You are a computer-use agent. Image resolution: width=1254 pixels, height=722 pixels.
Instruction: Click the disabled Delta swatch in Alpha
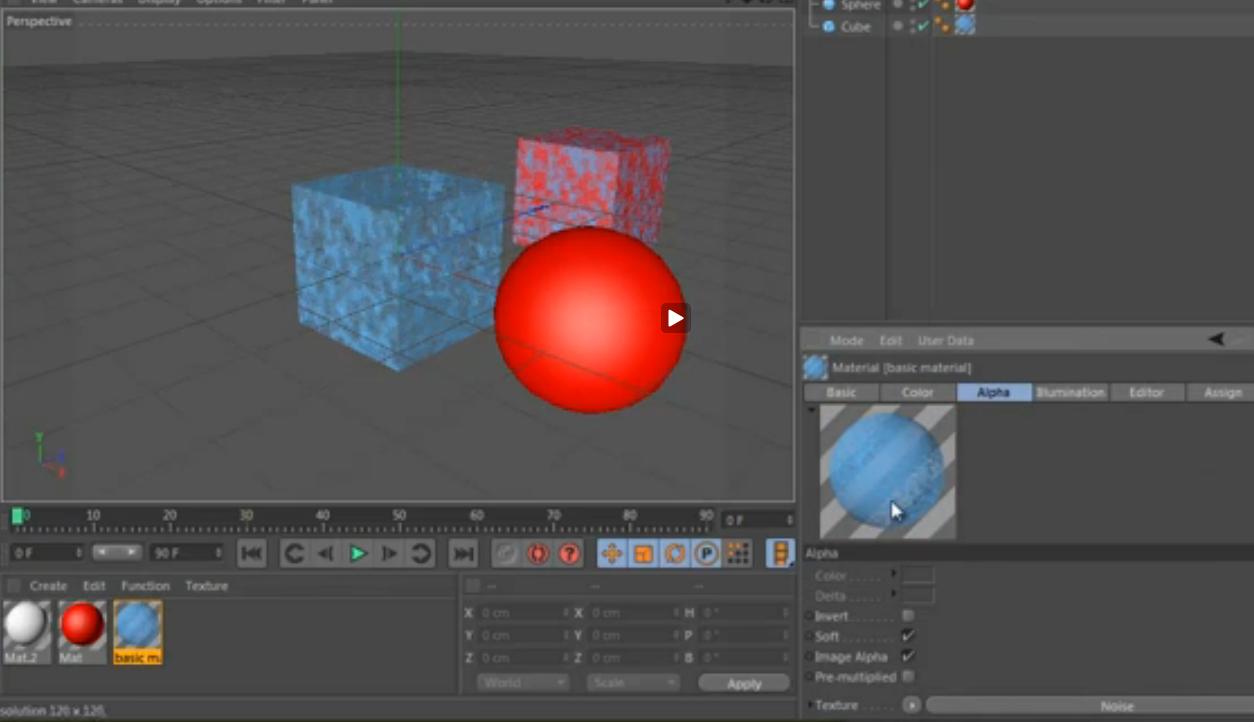pyautogui.click(x=918, y=596)
